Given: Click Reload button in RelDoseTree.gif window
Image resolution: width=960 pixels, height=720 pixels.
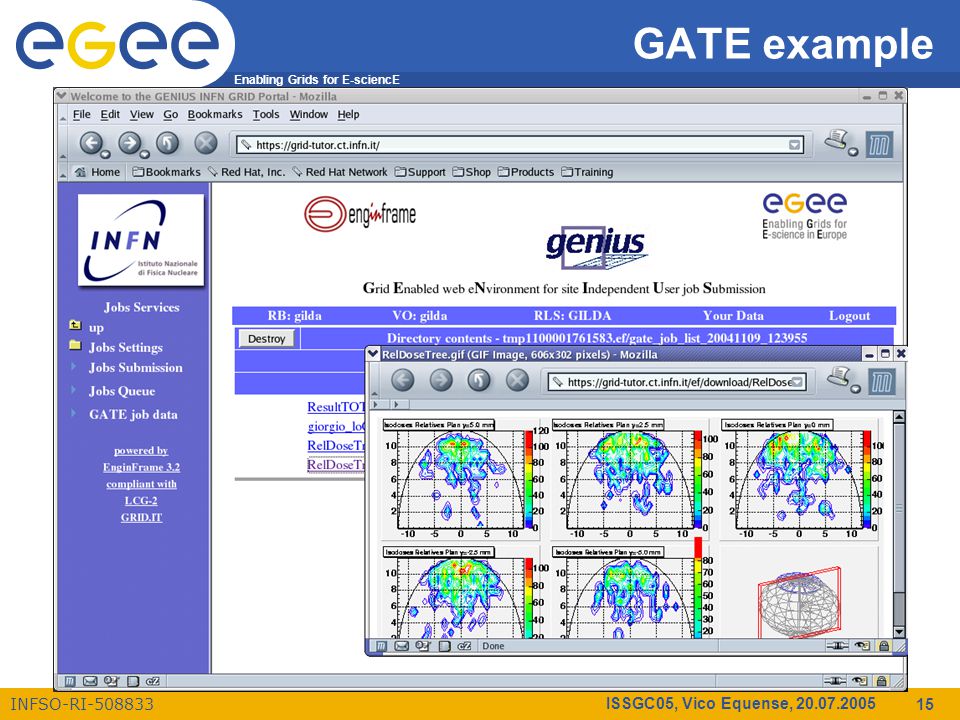Looking at the screenshot, I should point(479,380).
